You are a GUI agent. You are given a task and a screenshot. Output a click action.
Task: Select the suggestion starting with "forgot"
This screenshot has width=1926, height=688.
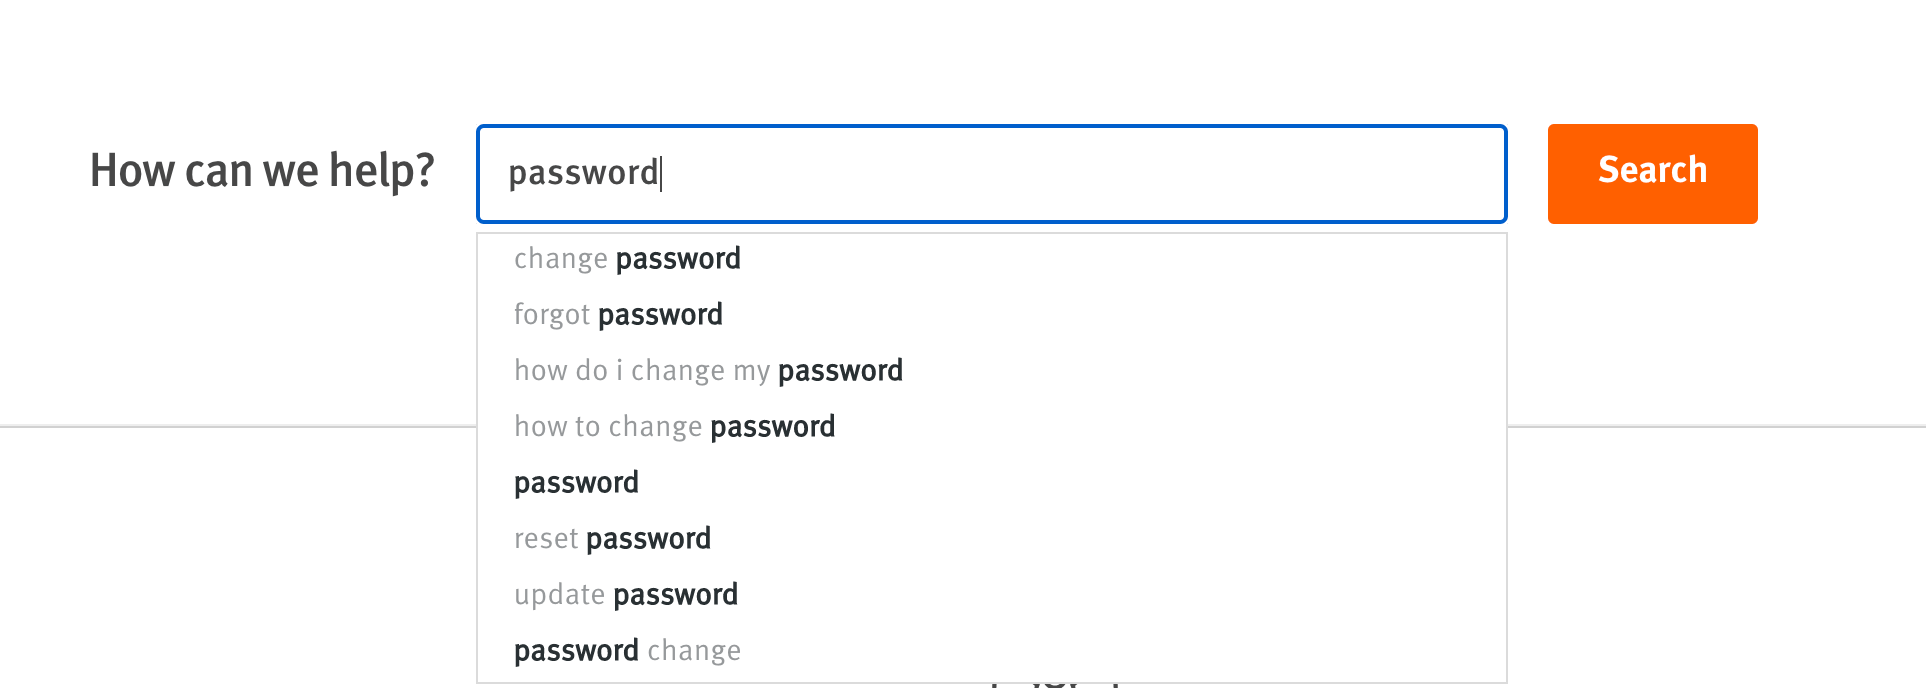point(618,315)
